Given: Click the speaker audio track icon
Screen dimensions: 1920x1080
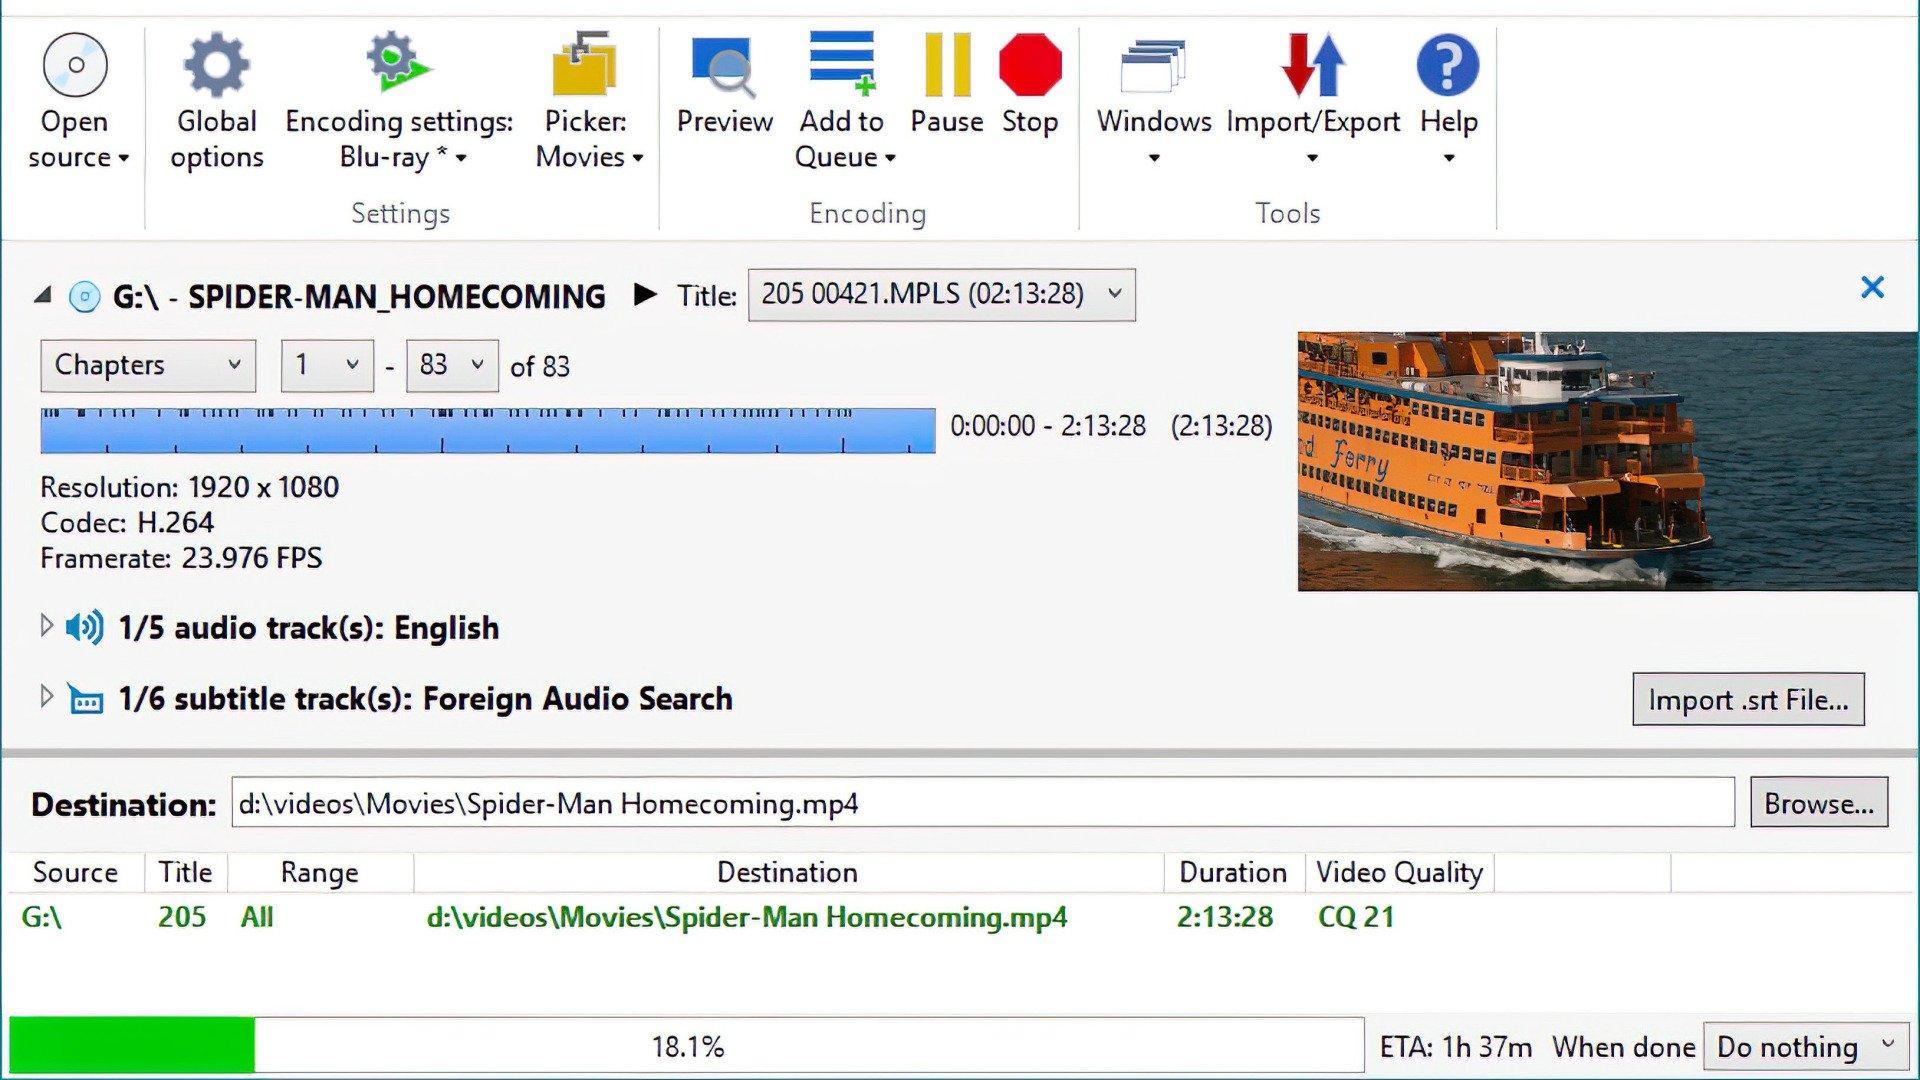Looking at the screenshot, I should [x=85, y=628].
